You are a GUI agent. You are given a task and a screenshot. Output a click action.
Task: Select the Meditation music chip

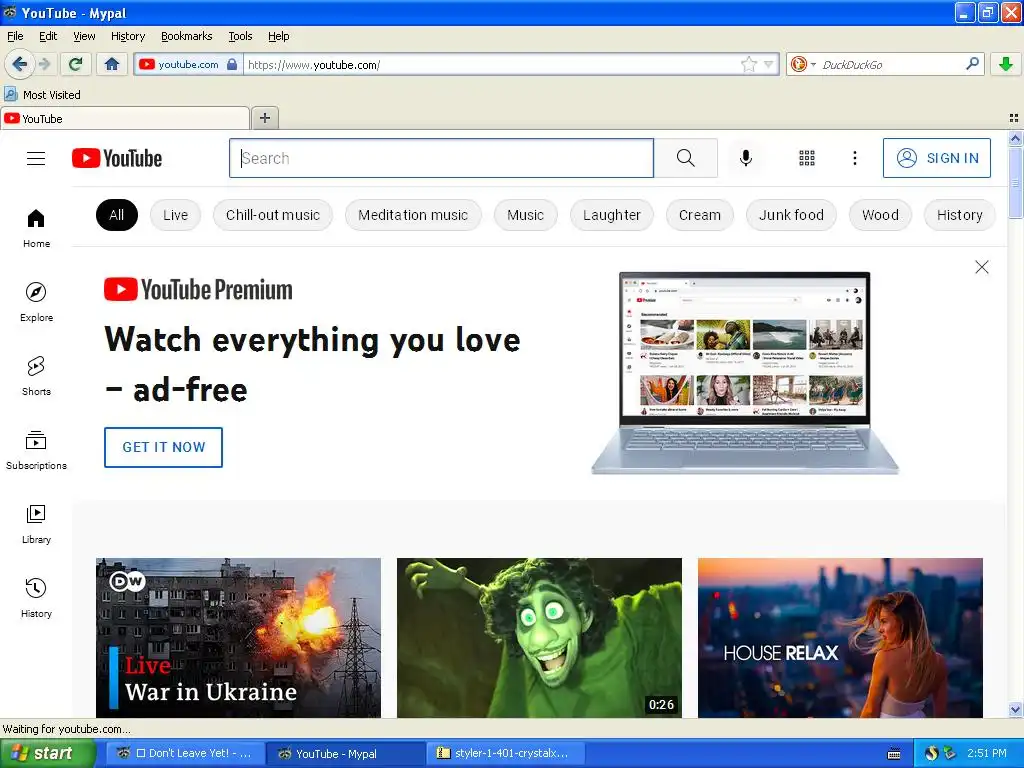click(413, 215)
